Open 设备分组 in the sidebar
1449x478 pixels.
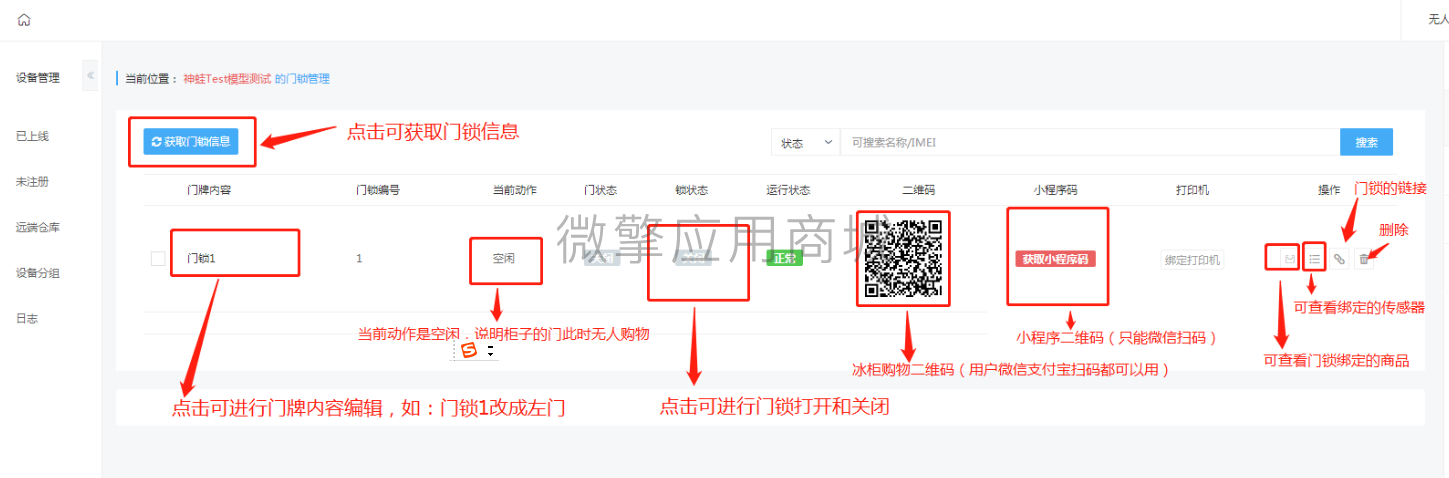click(38, 273)
